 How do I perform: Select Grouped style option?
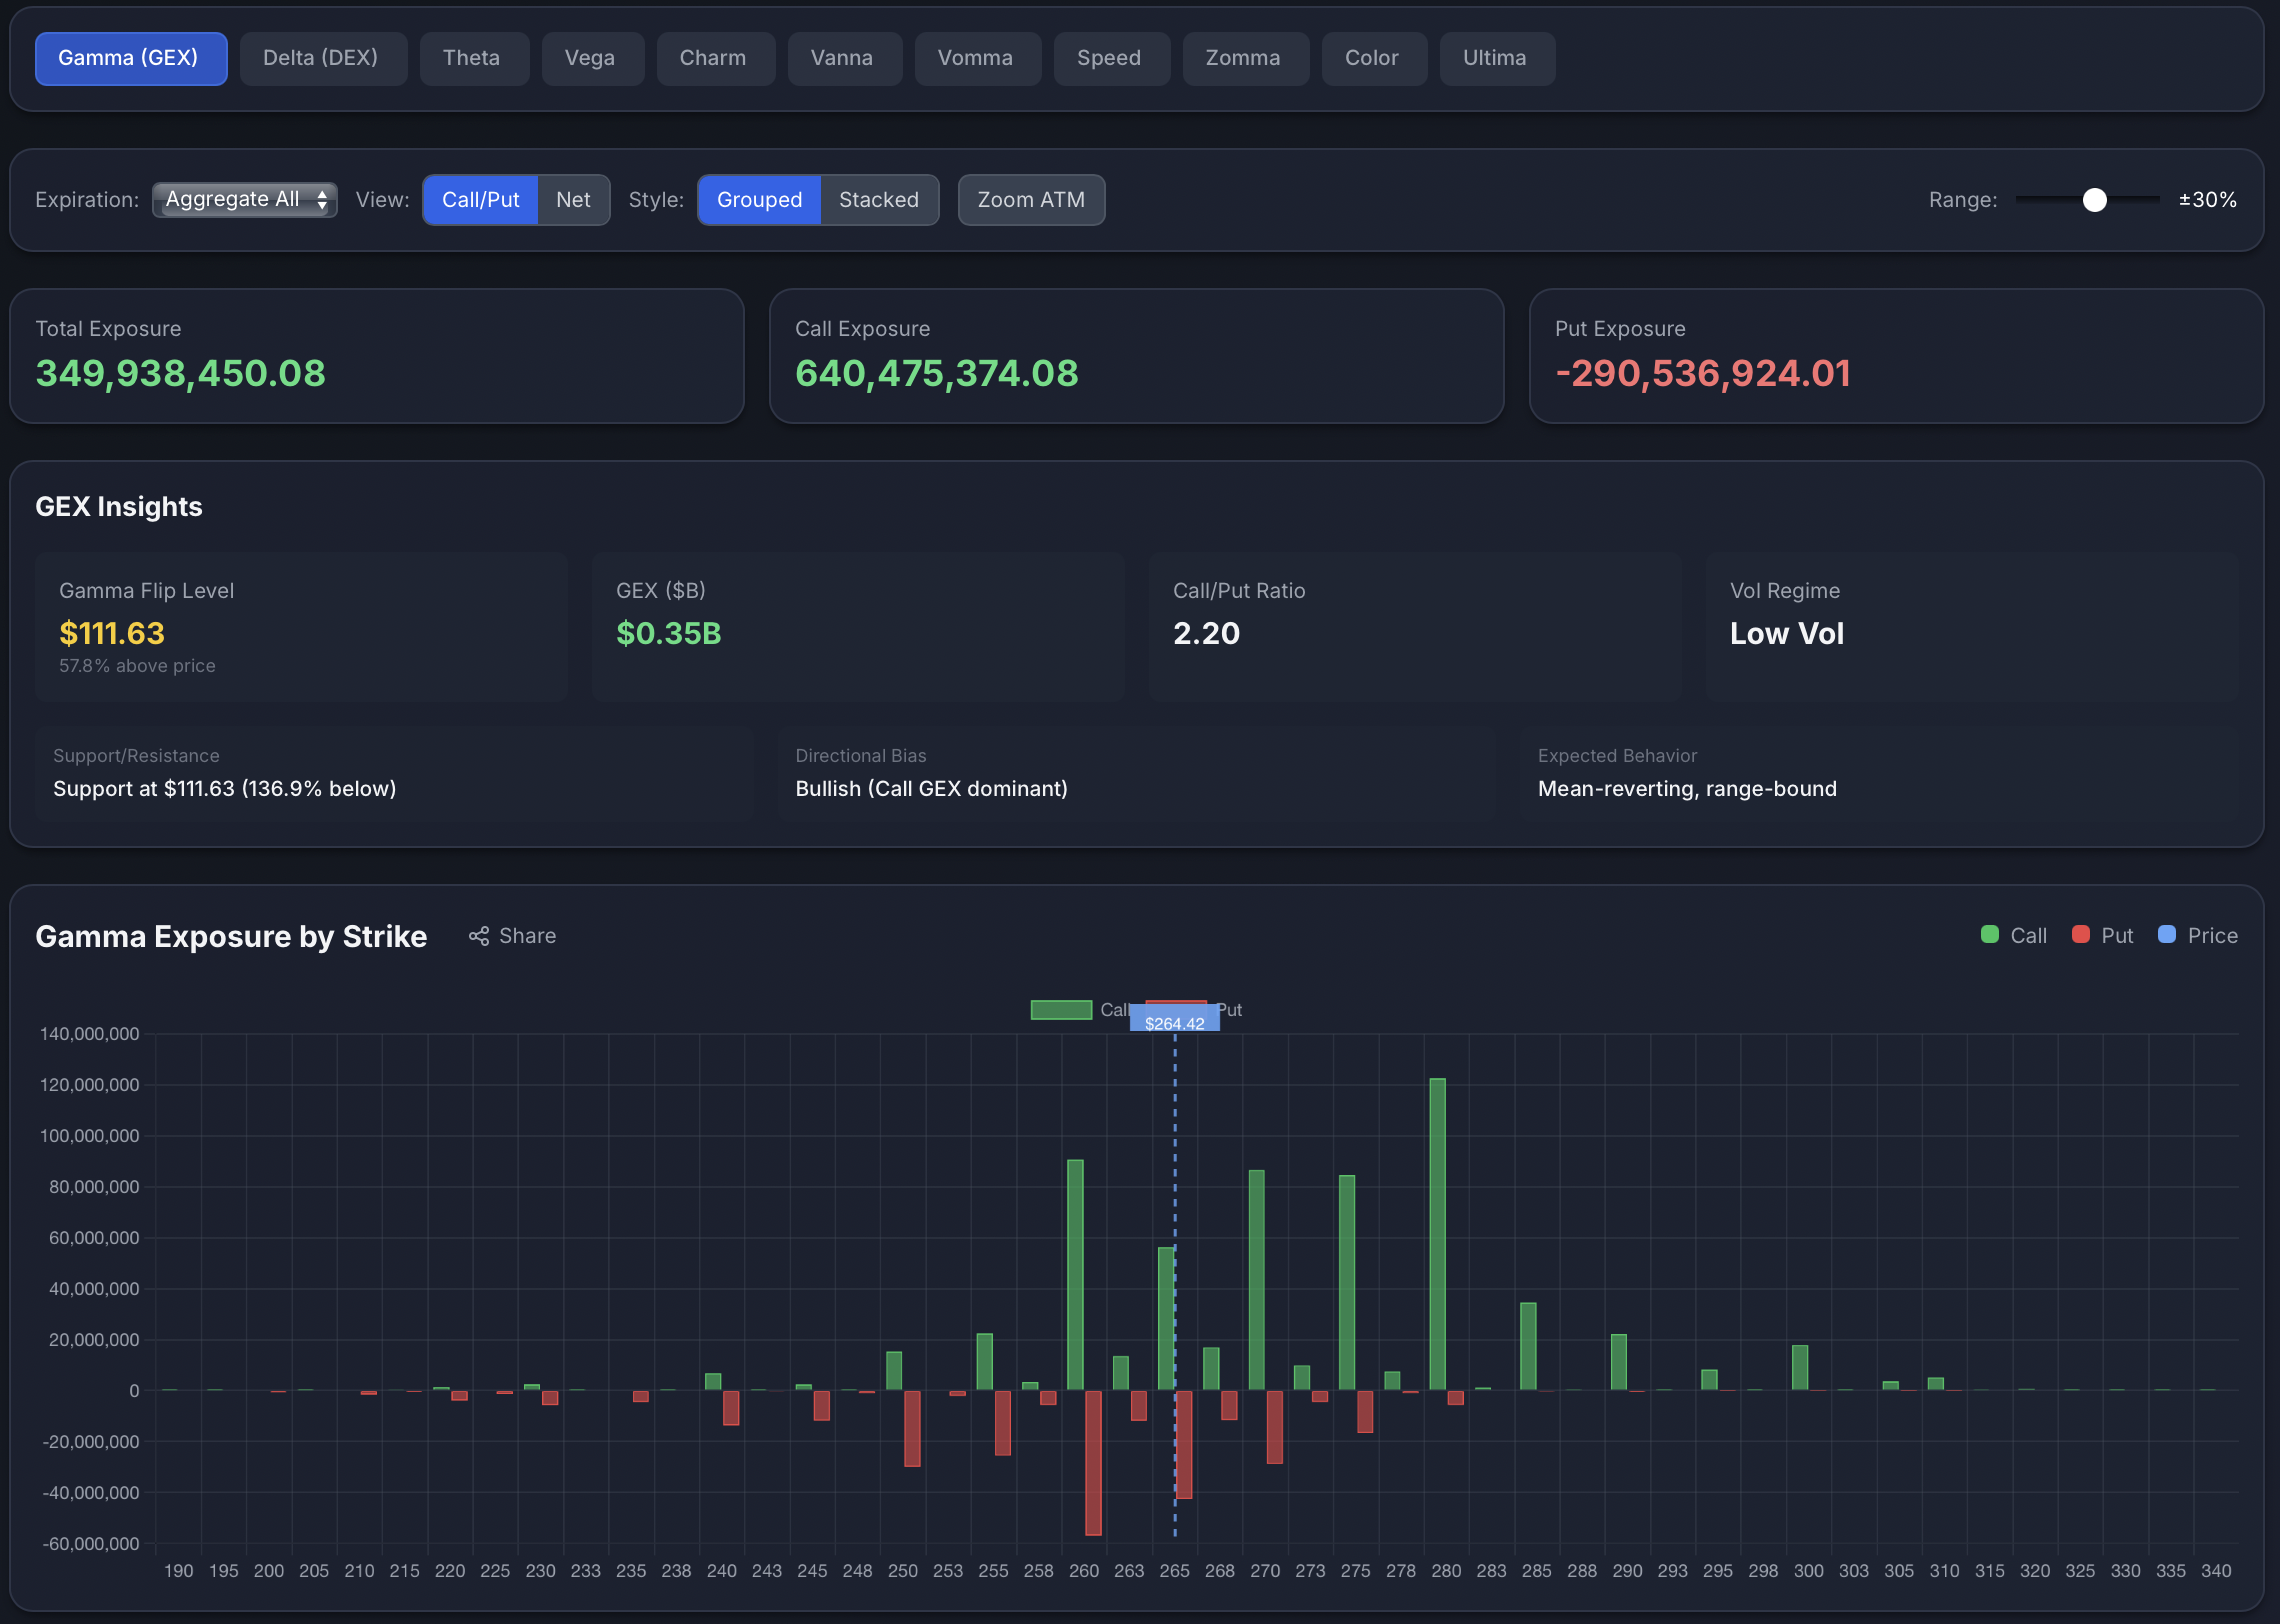759,199
